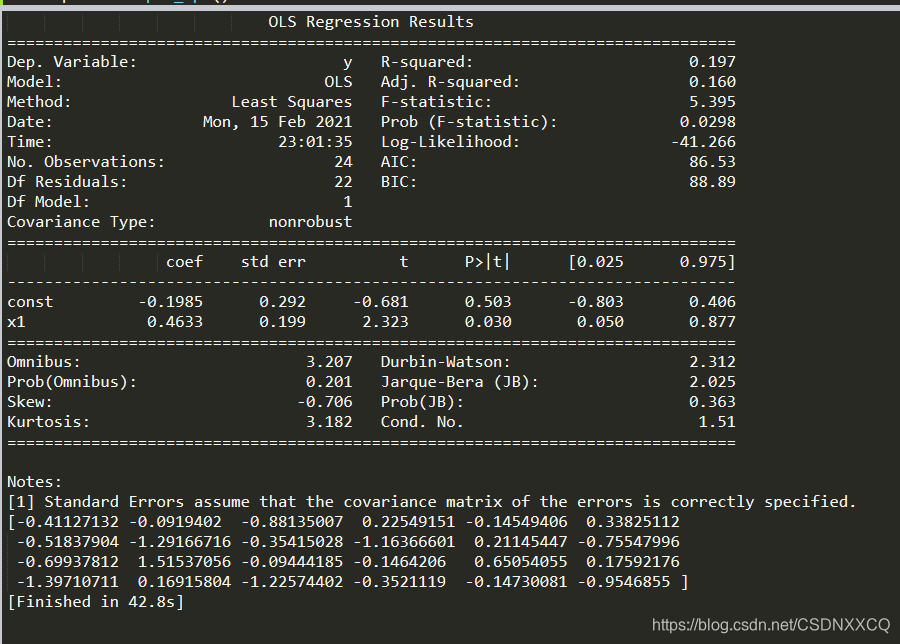Click the Df Residuals value 22
Image resolution: width=900 pixels, height=644 pixels.
click(x=343, y=182)
